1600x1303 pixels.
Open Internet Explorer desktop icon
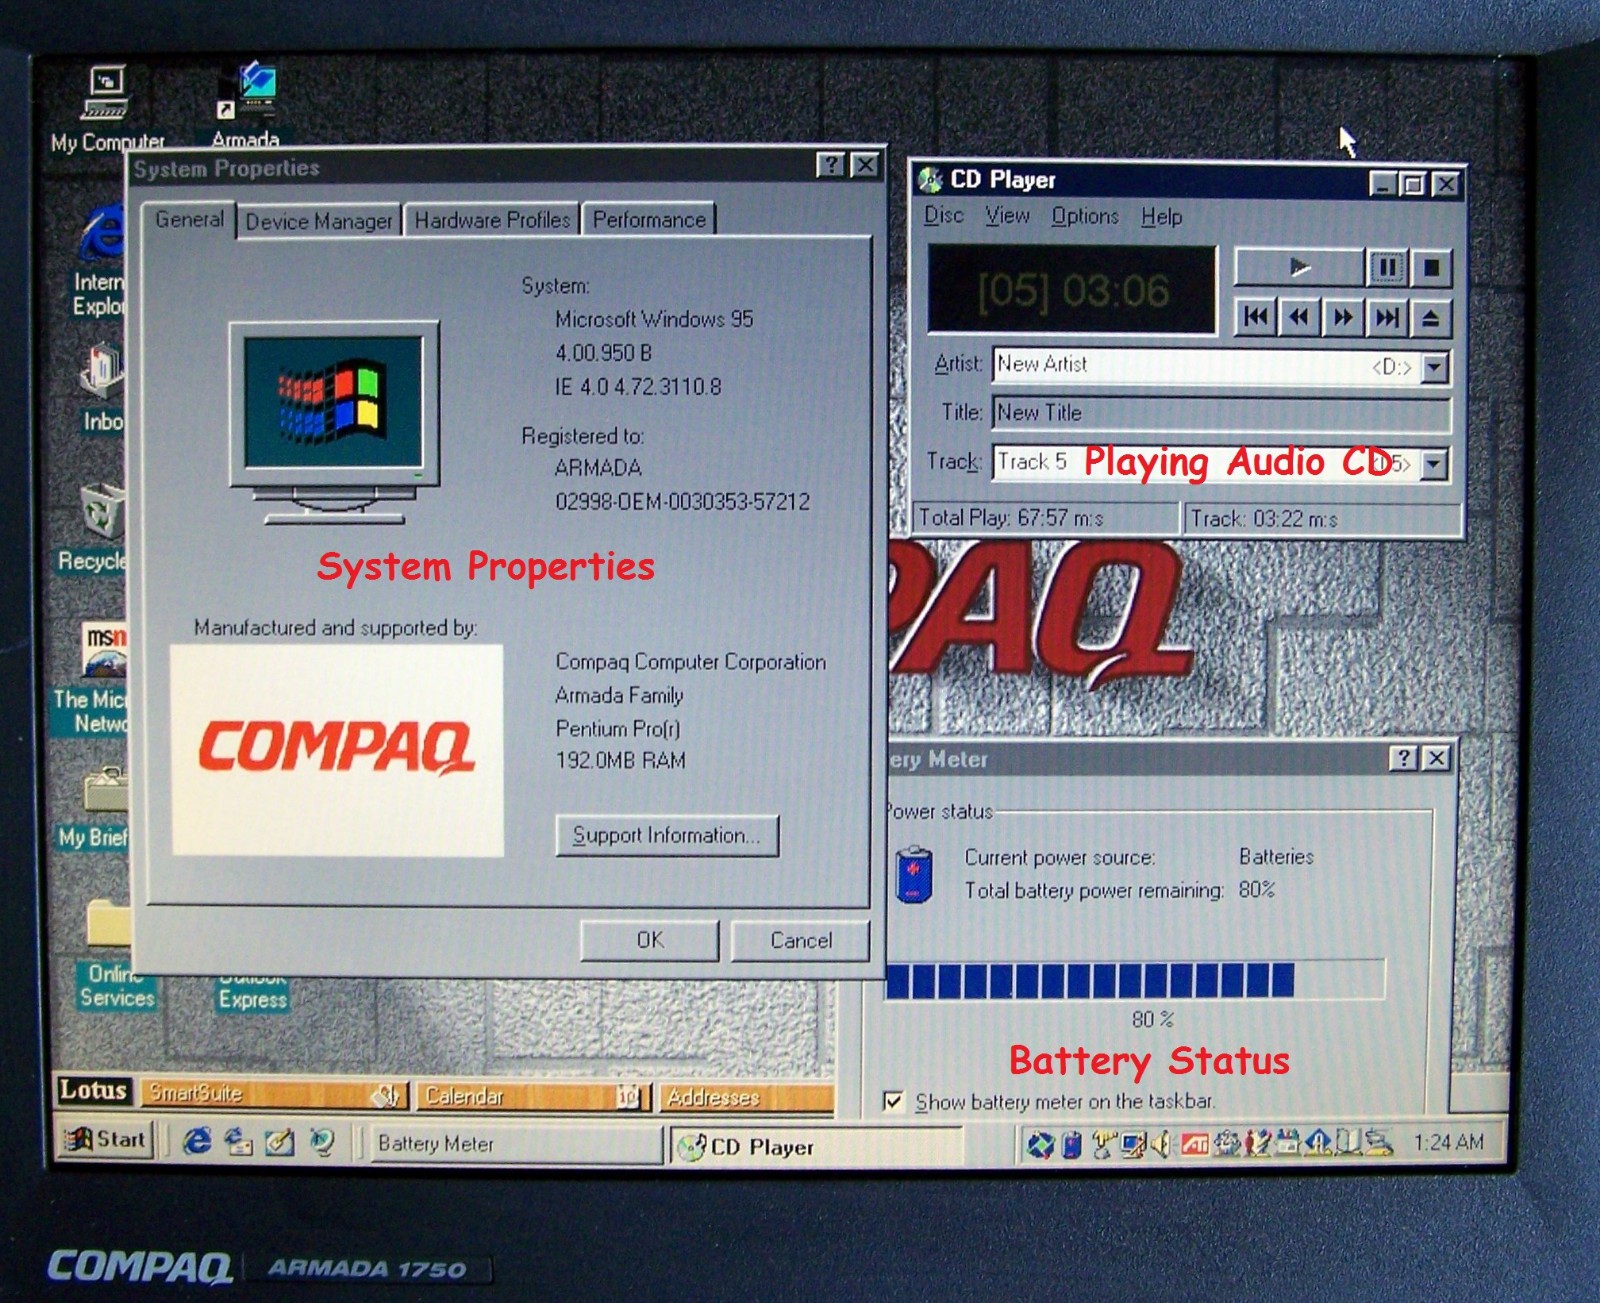coord(100,260)
